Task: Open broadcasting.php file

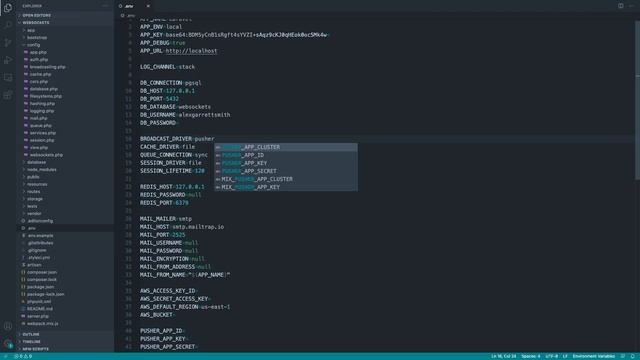Action: click(x=65, y=67)
